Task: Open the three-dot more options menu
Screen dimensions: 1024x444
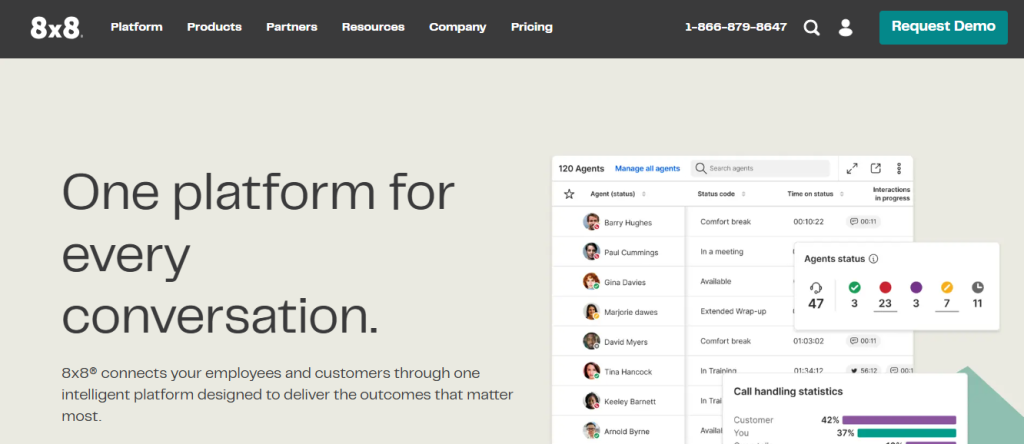Action: (x=899, y=169)
